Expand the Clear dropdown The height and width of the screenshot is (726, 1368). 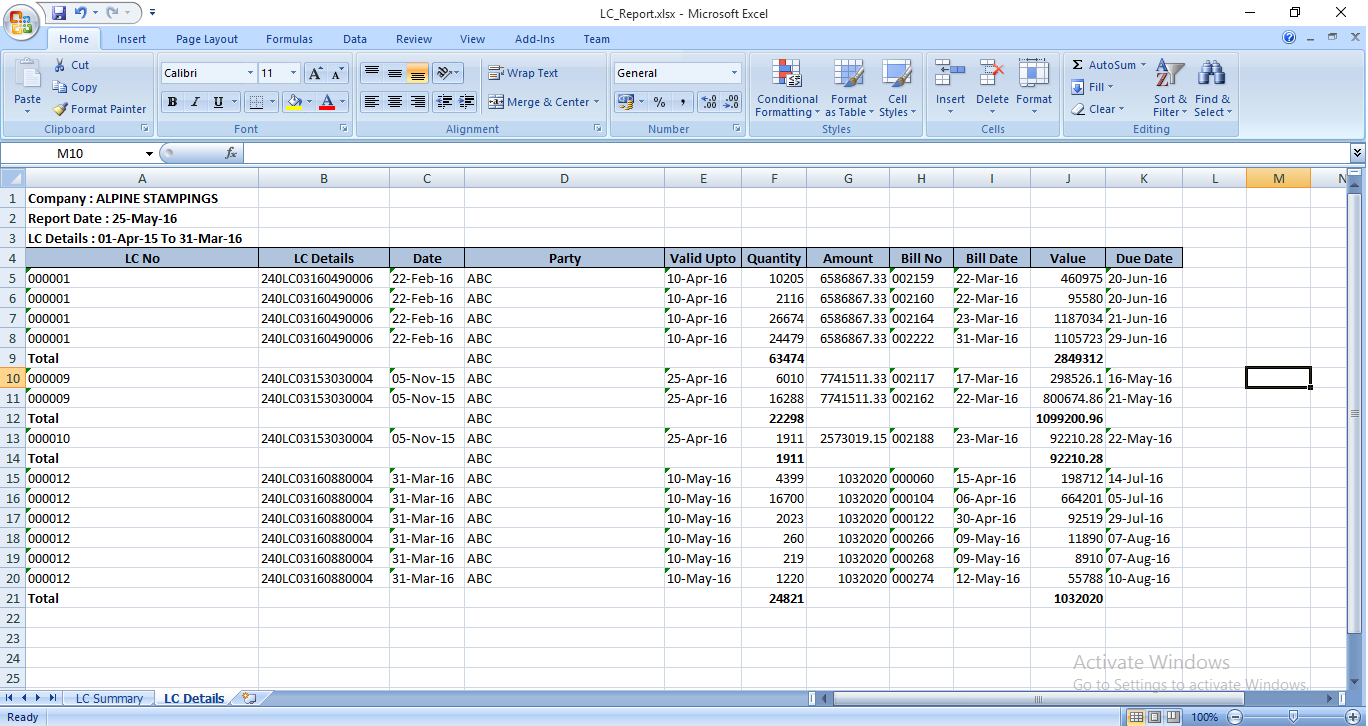[x=1121, y=109]
